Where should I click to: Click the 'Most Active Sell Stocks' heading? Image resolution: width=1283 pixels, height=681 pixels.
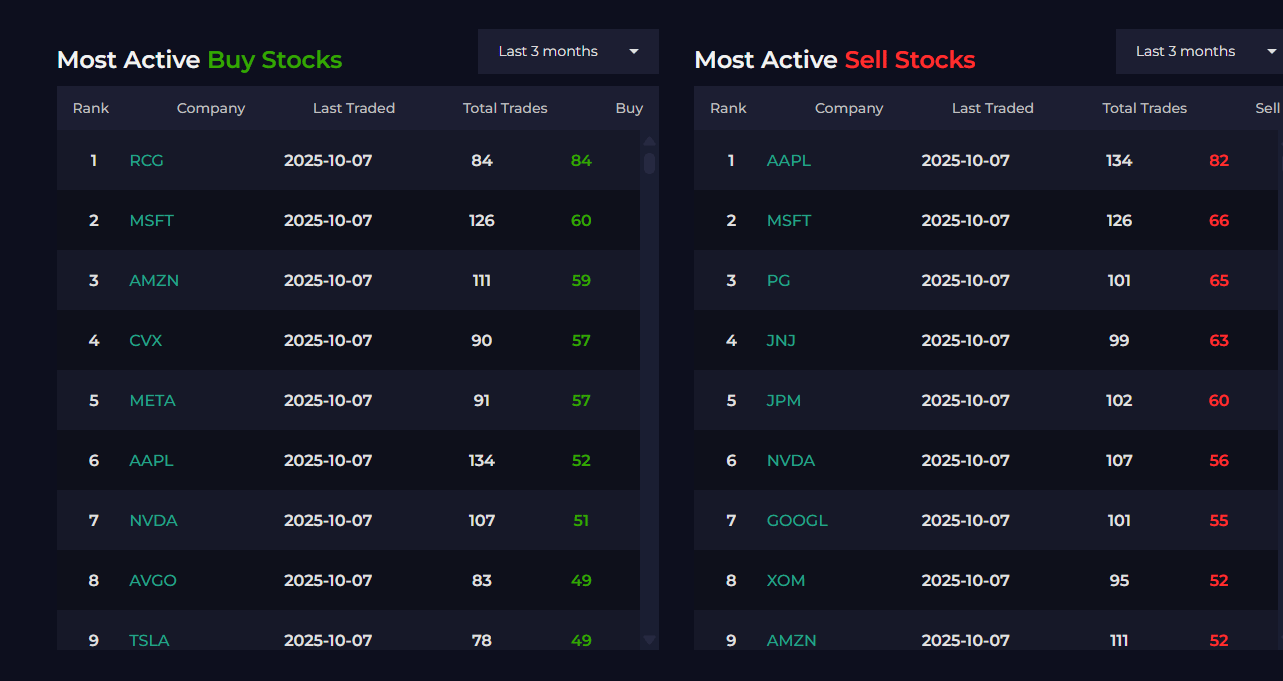click(x=835, y=60)
